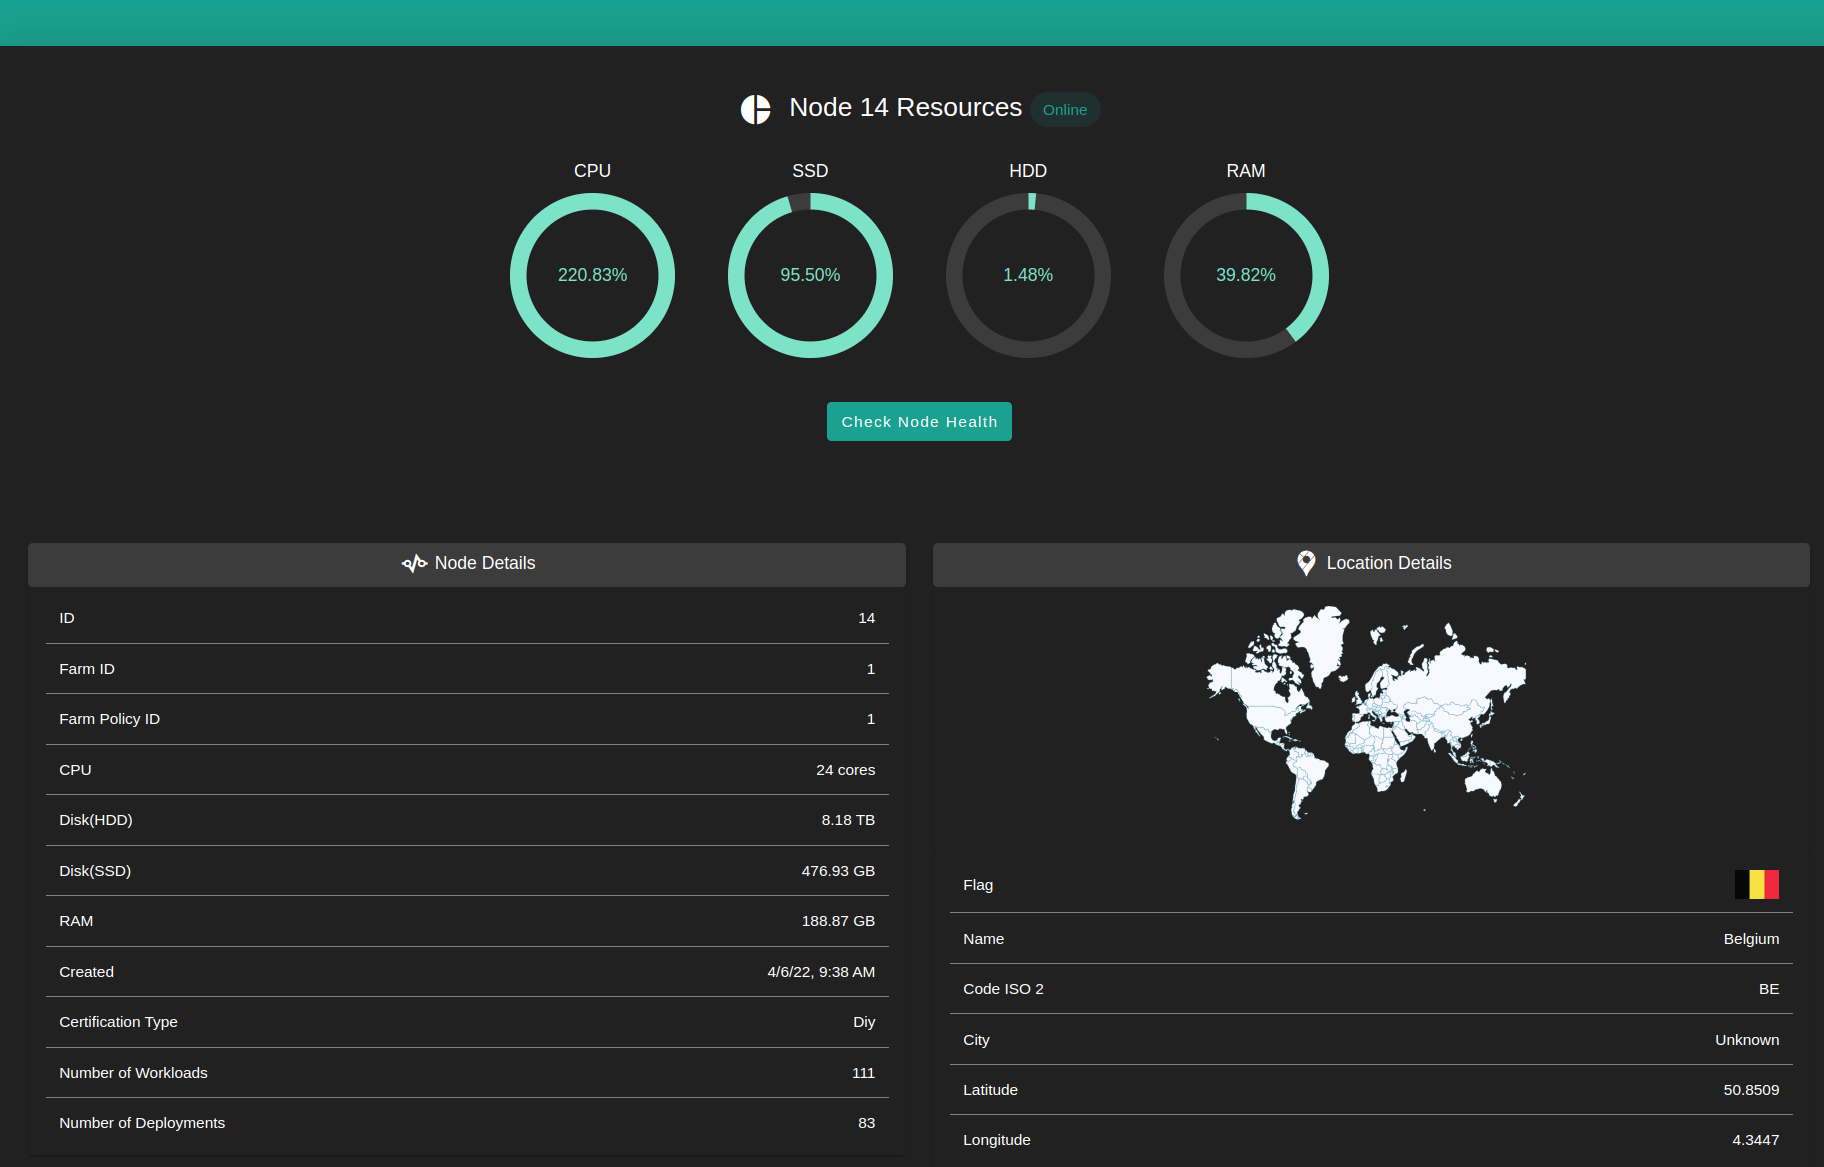
Task: Open the Location Details panel header
Action: point(1371,564)
